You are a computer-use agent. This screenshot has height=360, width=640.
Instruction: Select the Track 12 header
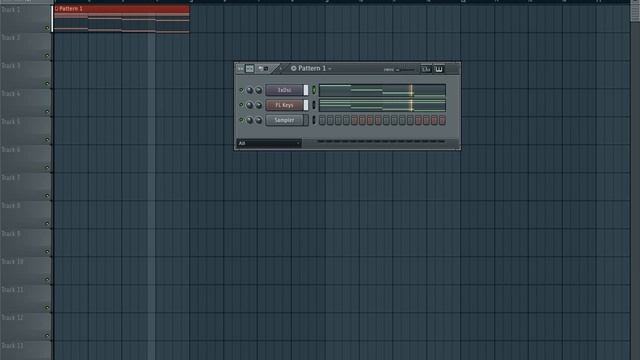(26, 327)
